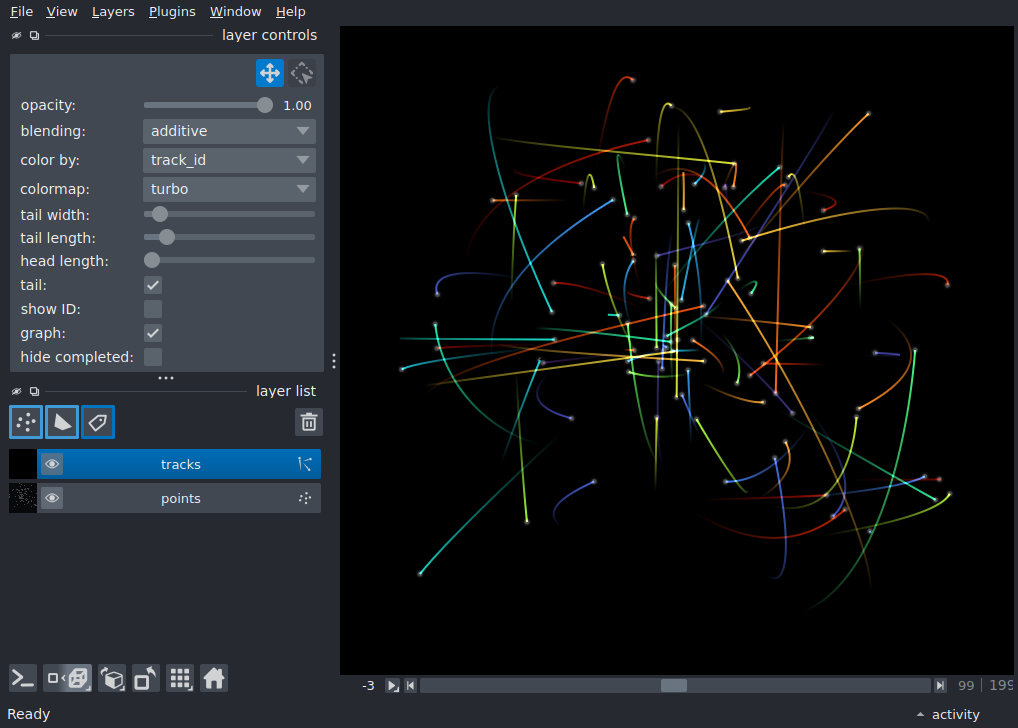Open the Plugins menu
This screenshot has width=1018, height=728.
coord(172,12)
